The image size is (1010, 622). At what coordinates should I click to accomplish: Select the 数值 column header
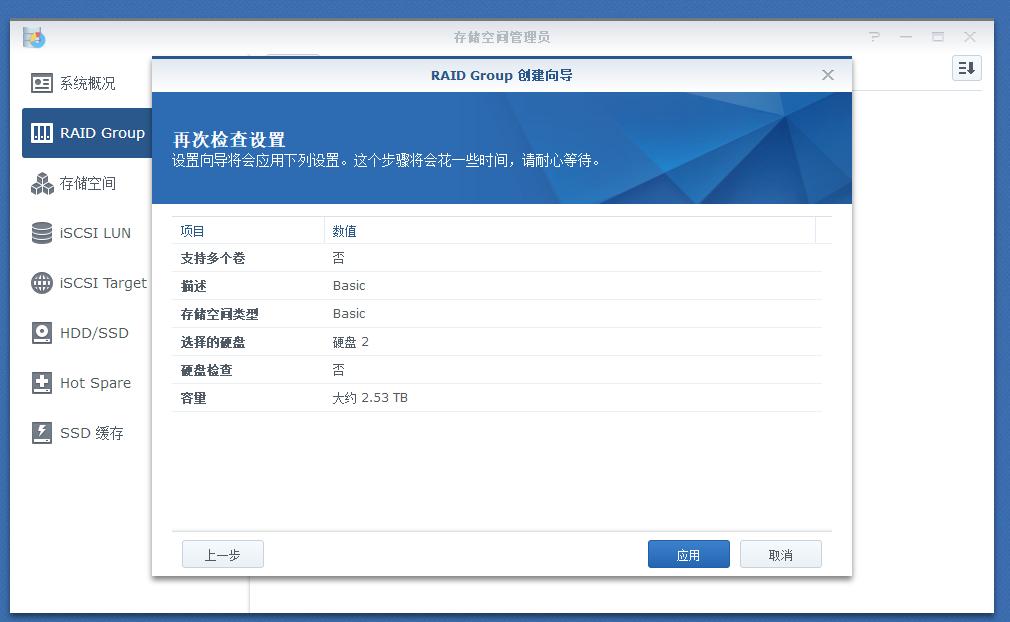(344, 231)
